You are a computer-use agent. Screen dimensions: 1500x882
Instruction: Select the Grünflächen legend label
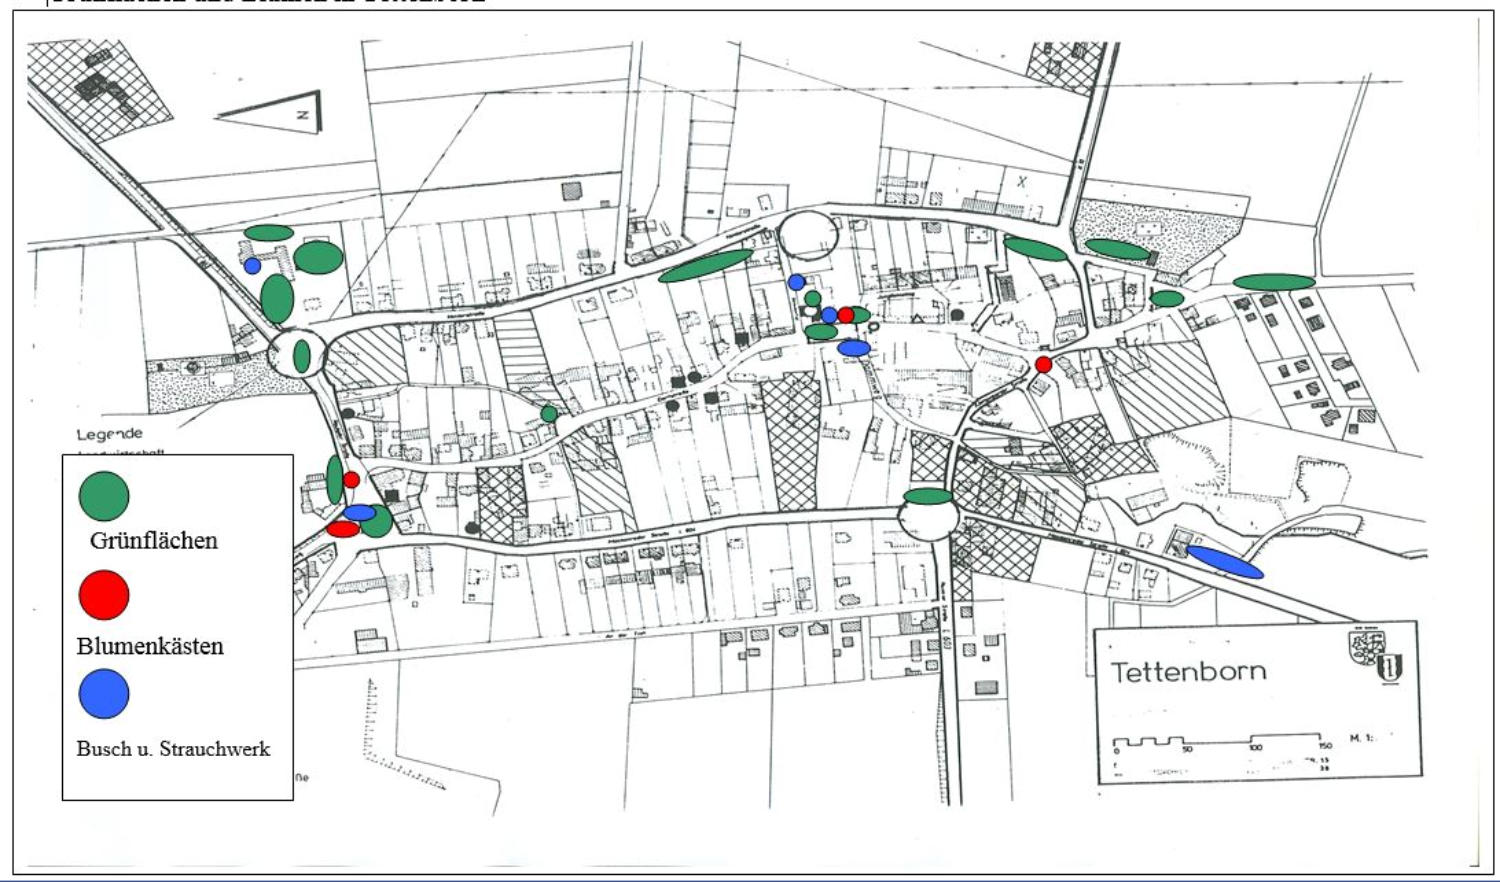(x=153, y=541)
